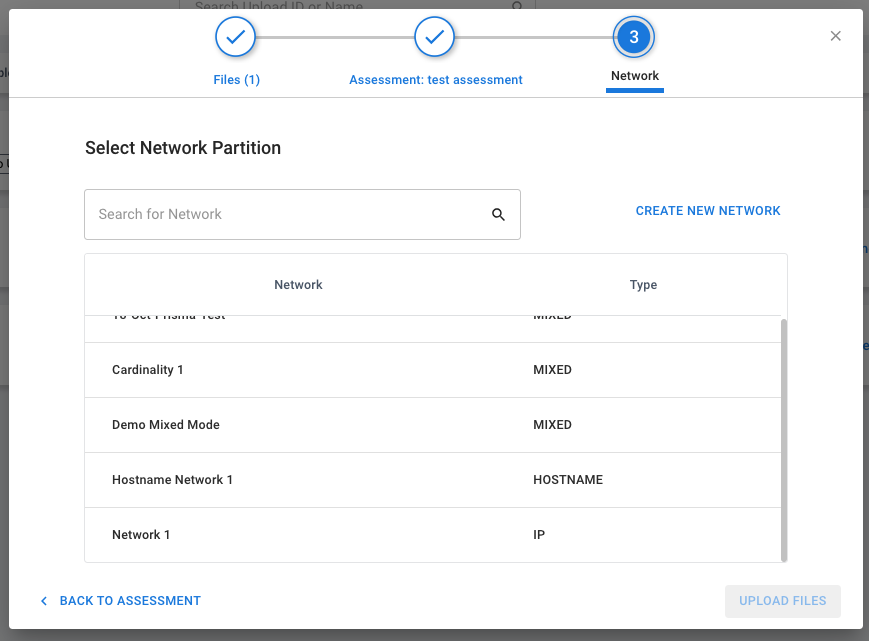Click the completed Files (1) step checkmark
The height and width of the screenshot is (641, 869).
pyautogui.click(x=235, y=36)
